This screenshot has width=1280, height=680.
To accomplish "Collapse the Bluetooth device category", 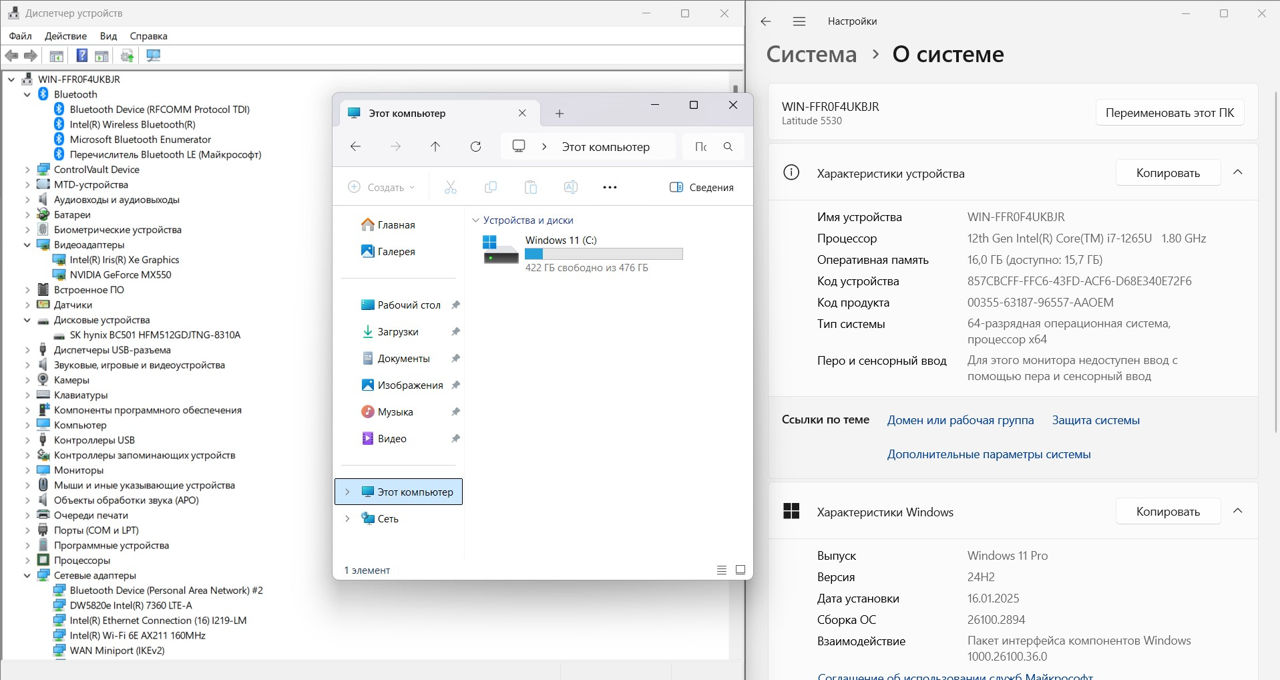I will 27,94.
